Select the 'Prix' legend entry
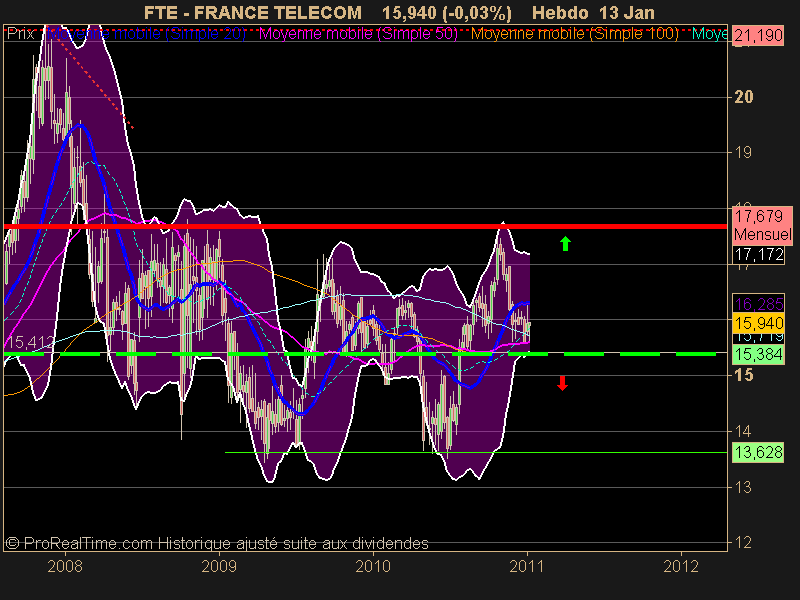The width and height of the screenshot is (800, 600). (20, 34)
